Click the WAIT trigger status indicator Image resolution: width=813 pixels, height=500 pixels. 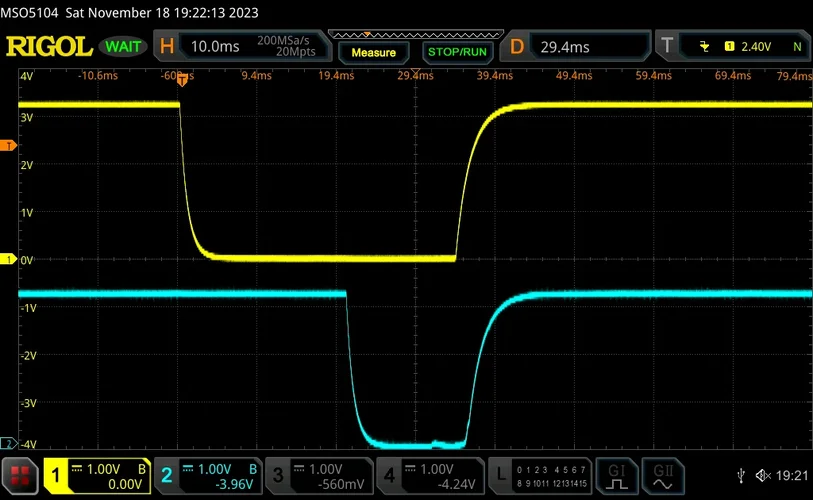(x=122, y=47)
